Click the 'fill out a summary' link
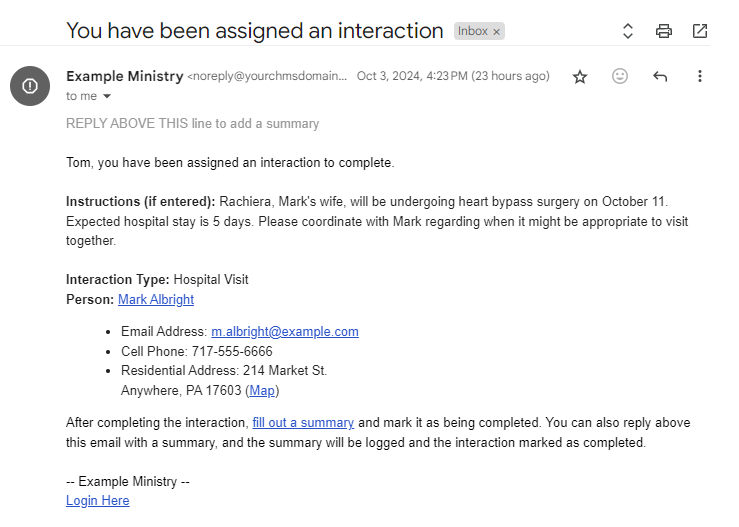The image size is (739, 527). point(303,423)
